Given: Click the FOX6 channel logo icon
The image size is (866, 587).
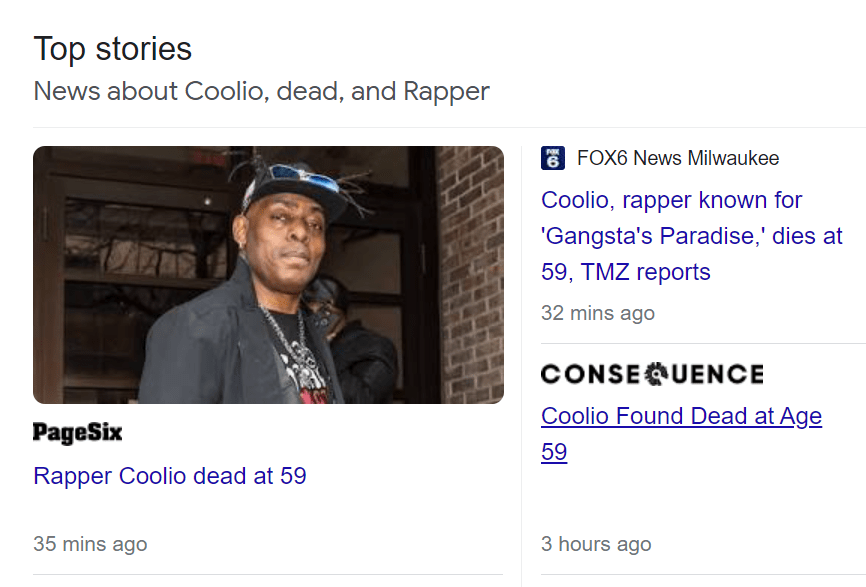Looking at the screenshot, I should click(x=553, y=158).
